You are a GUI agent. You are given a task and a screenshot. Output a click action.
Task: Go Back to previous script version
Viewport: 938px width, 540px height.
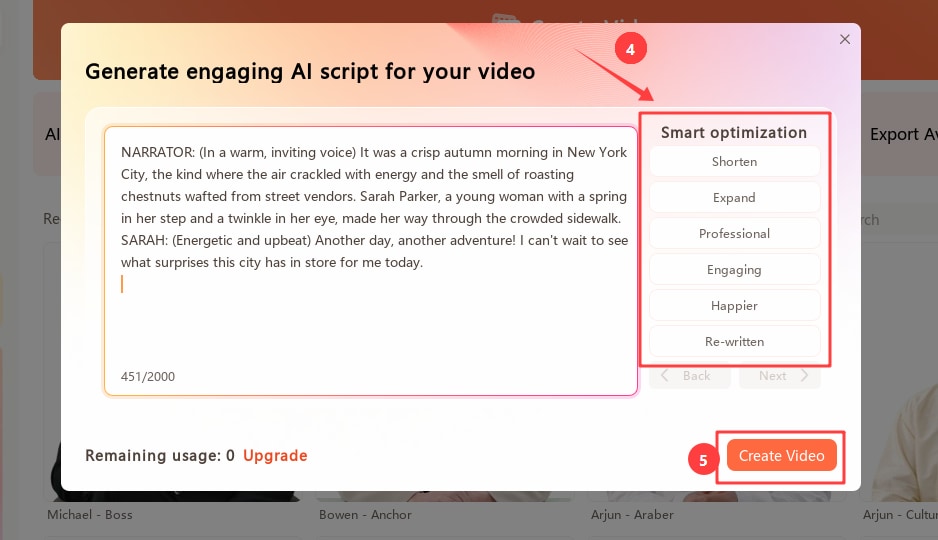coord(690,376)
